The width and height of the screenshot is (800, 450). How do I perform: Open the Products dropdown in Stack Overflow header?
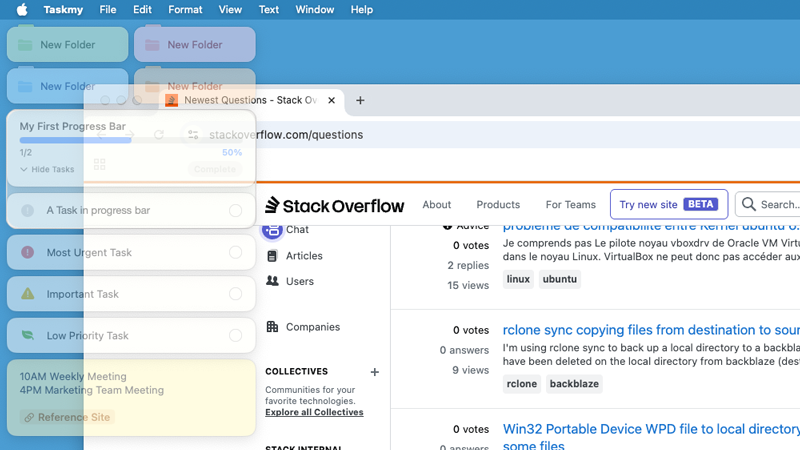click(x=498, y=205)
